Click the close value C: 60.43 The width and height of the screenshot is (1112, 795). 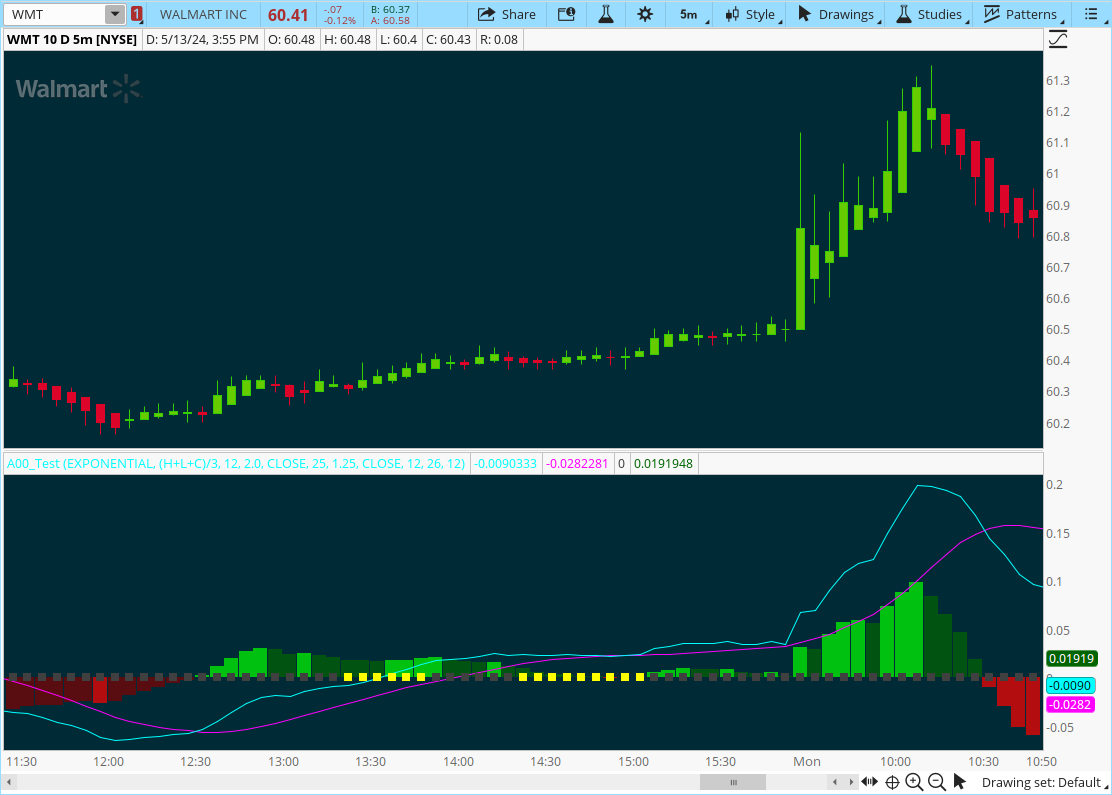click(448, 40)
